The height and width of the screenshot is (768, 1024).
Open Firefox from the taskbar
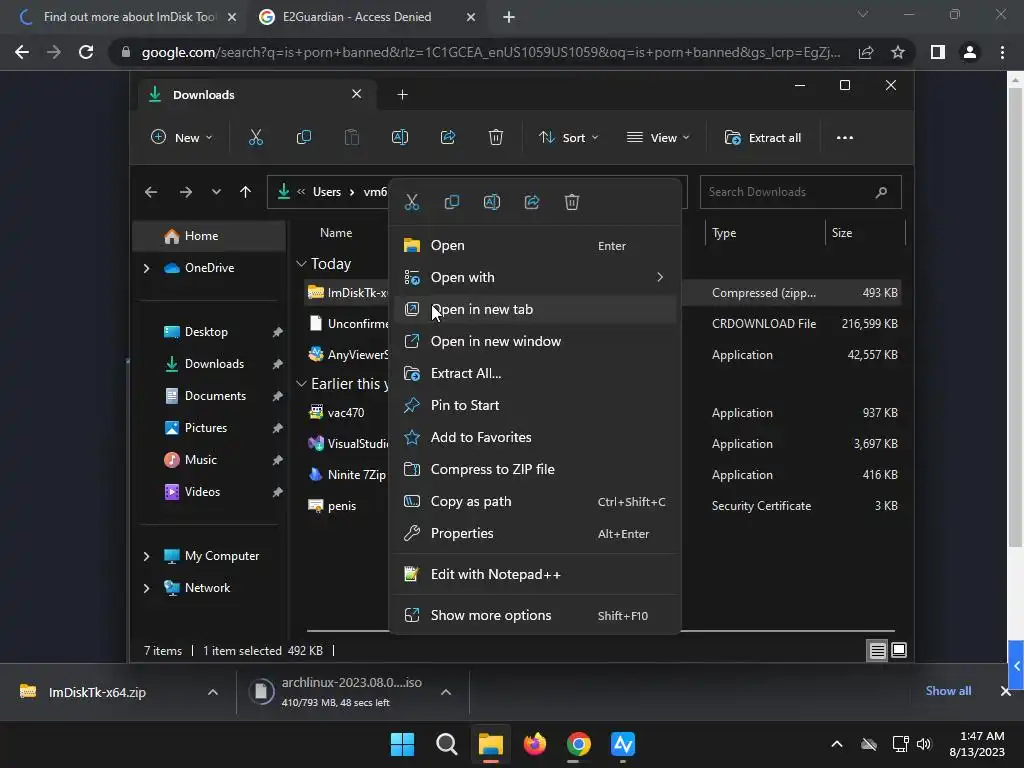535,744
